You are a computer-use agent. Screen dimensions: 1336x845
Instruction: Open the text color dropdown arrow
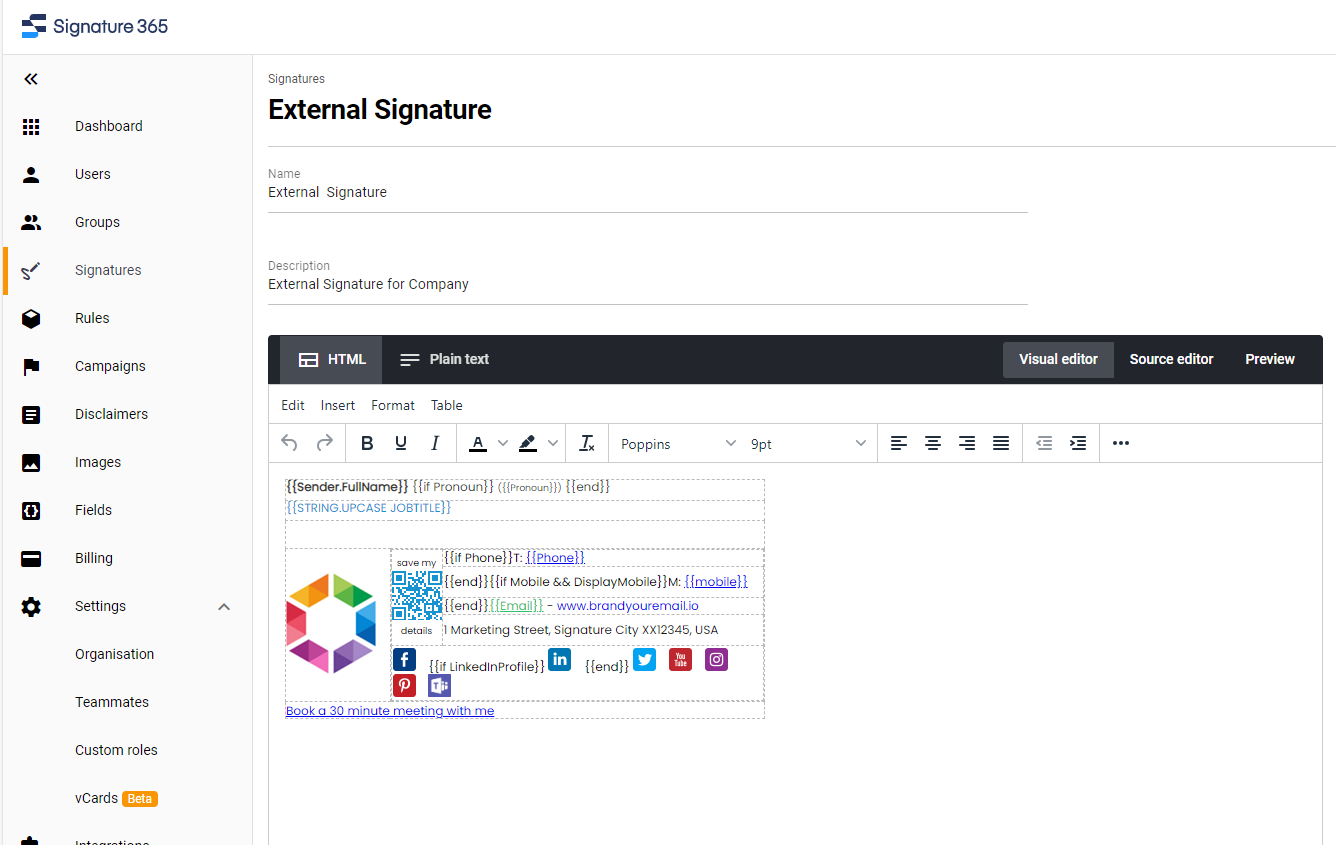503,443
